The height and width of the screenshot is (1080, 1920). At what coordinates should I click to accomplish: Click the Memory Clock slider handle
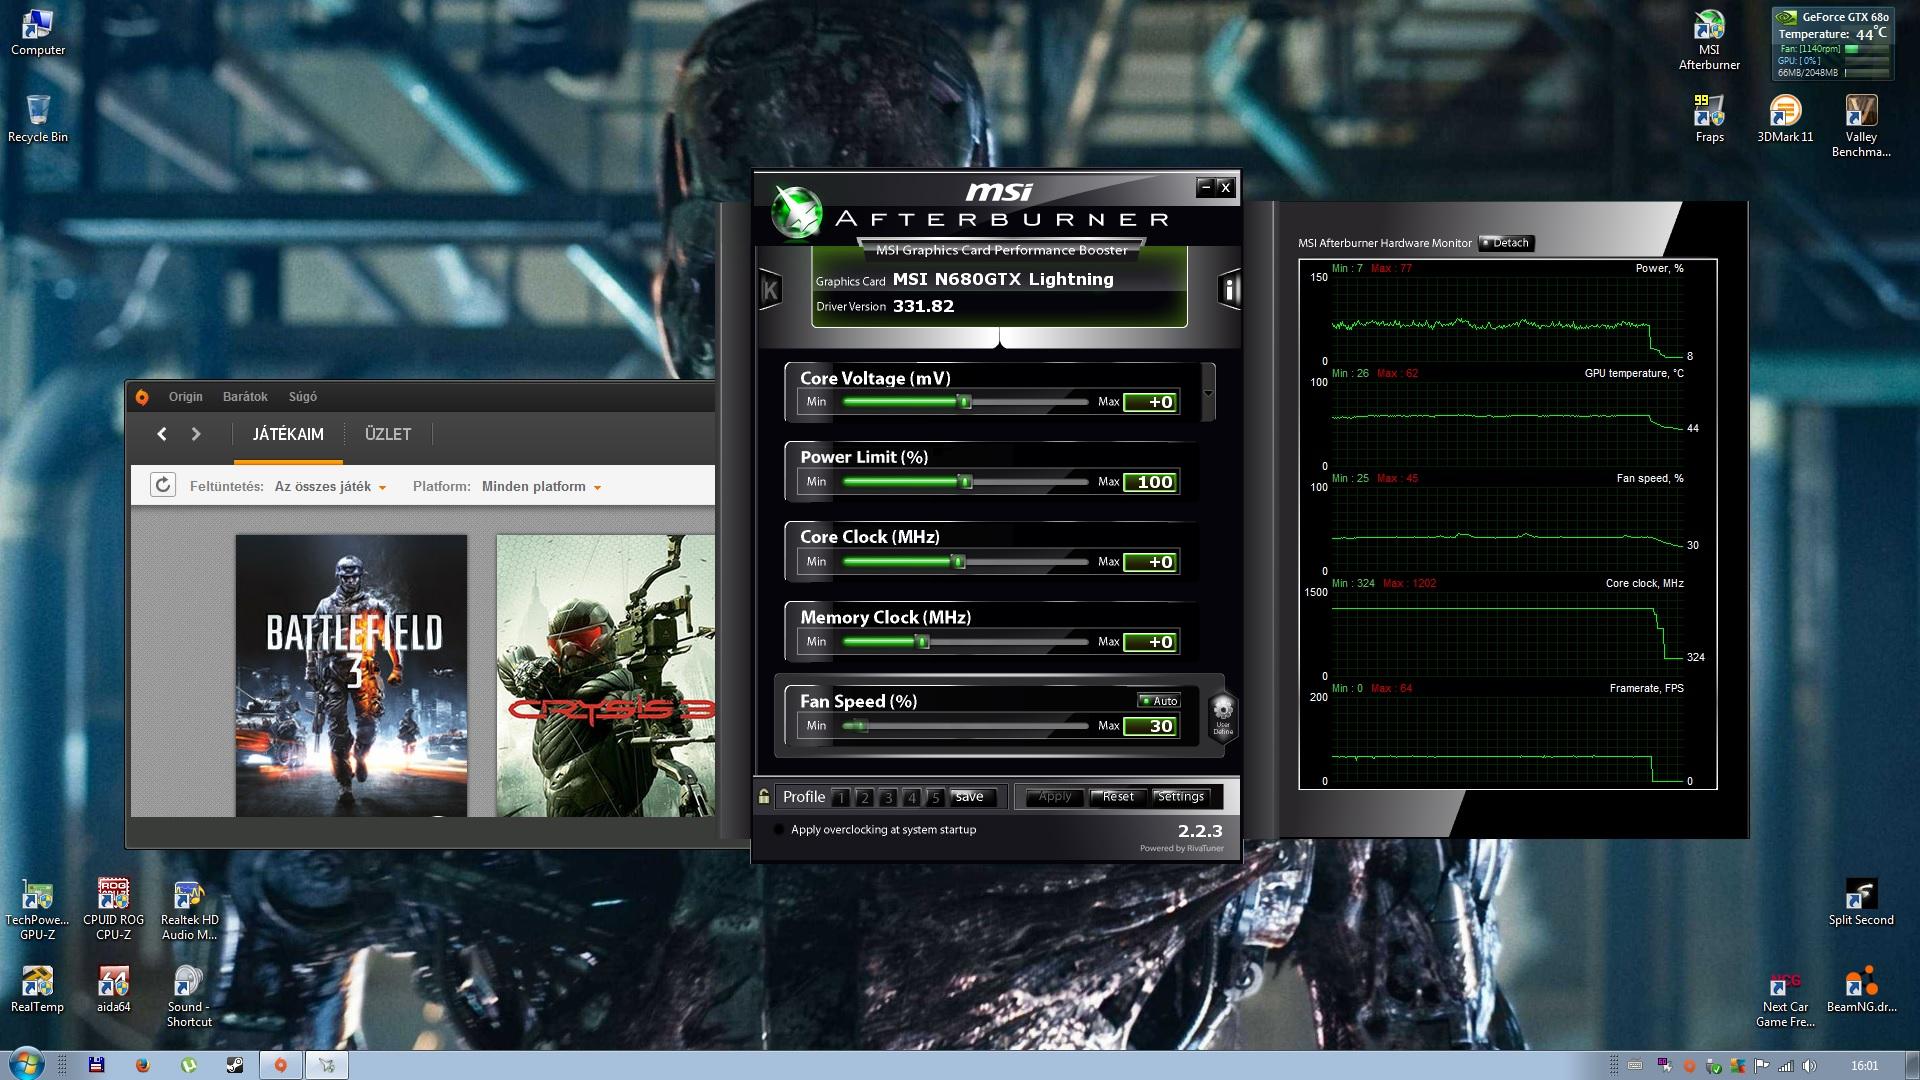[924, 642]
